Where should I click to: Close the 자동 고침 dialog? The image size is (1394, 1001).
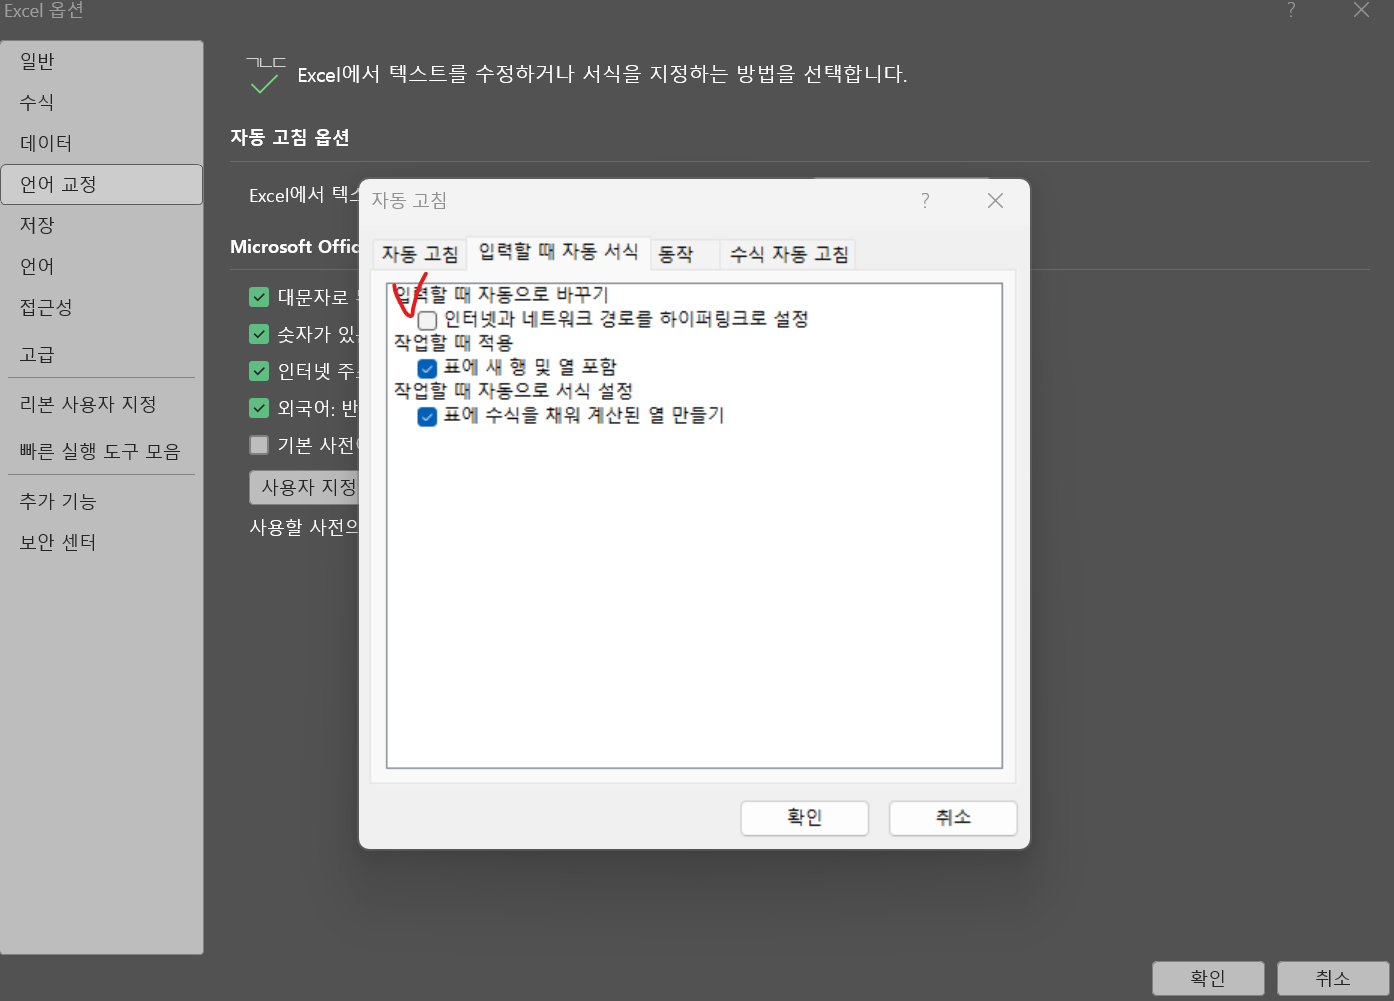995,201
